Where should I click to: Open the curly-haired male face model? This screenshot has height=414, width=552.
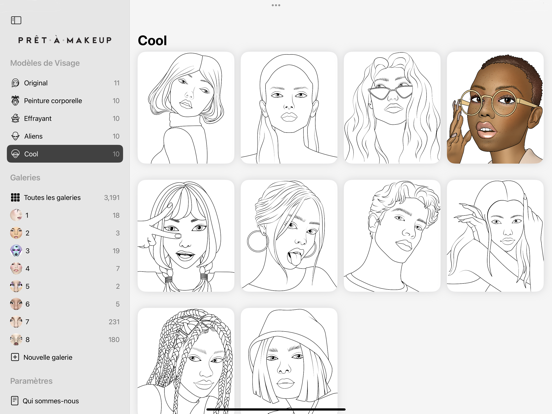click(392, 236)
